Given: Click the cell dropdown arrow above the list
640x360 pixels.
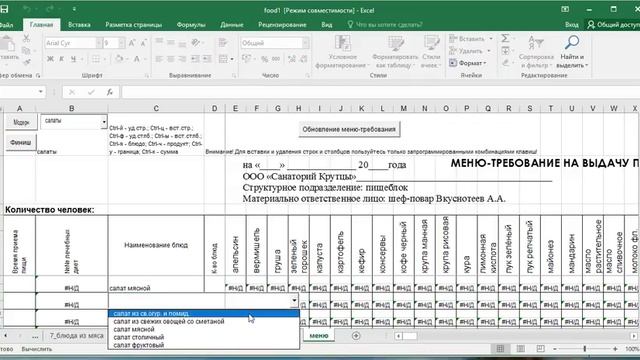Looking at the screenshot, I should (x=294, y=301).
